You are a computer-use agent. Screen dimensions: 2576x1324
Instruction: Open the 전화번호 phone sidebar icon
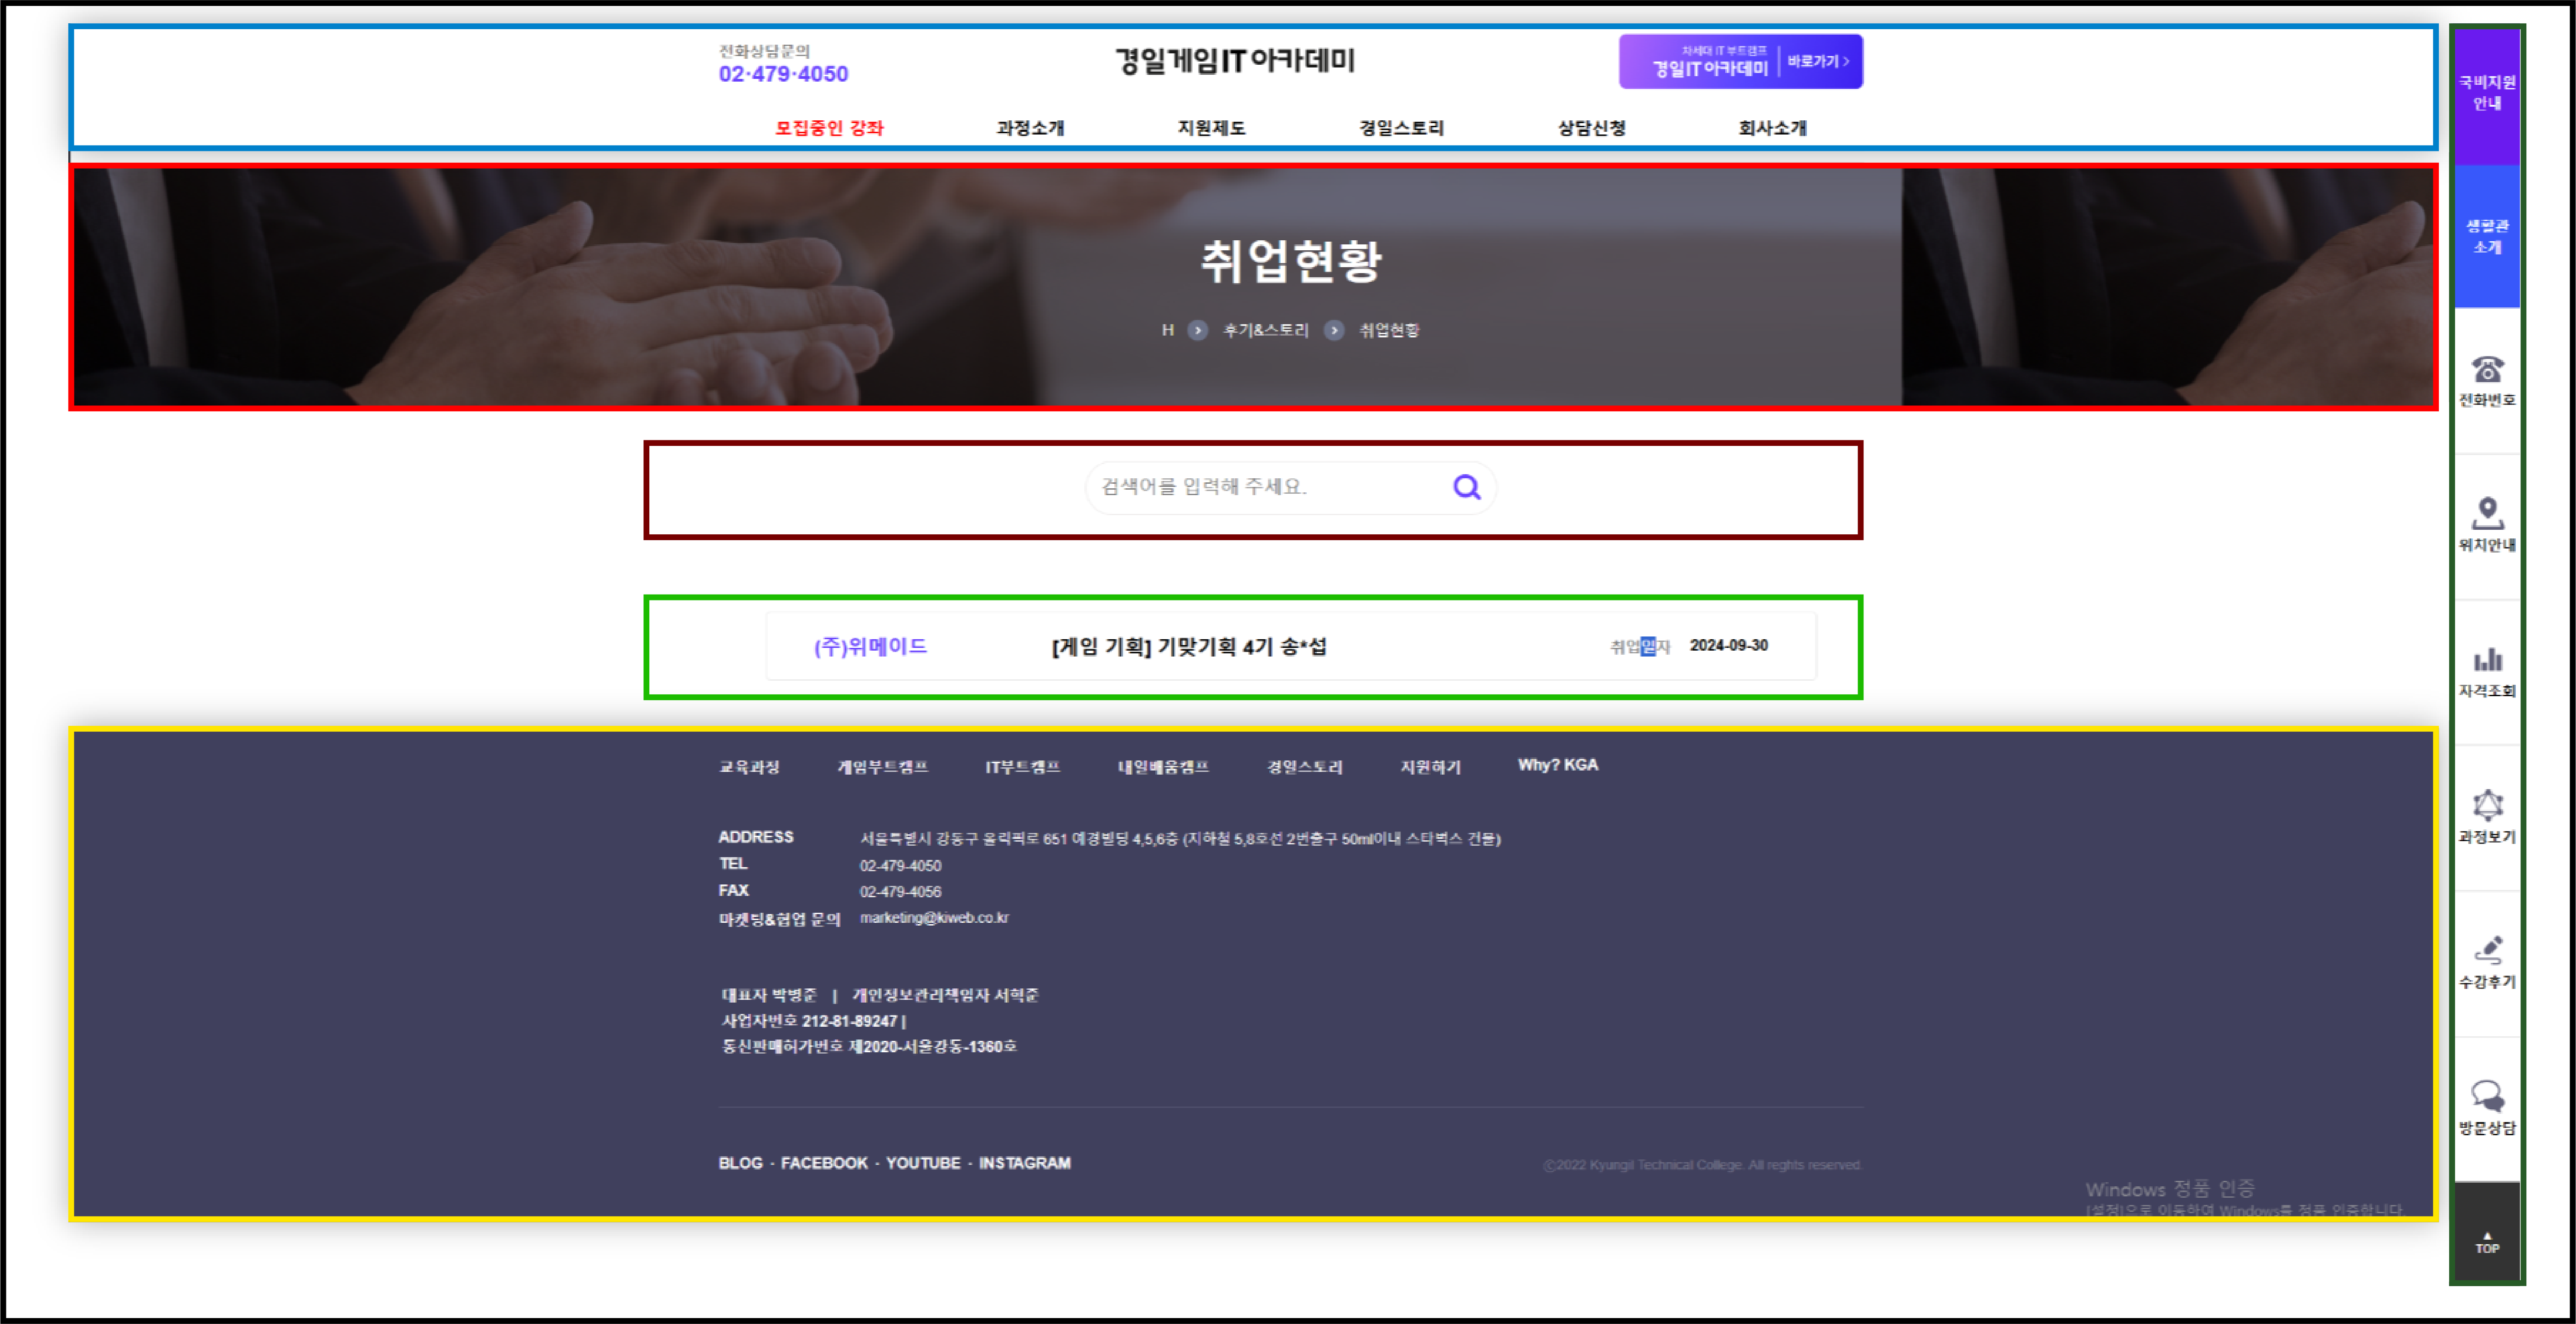coord(2487,381)
